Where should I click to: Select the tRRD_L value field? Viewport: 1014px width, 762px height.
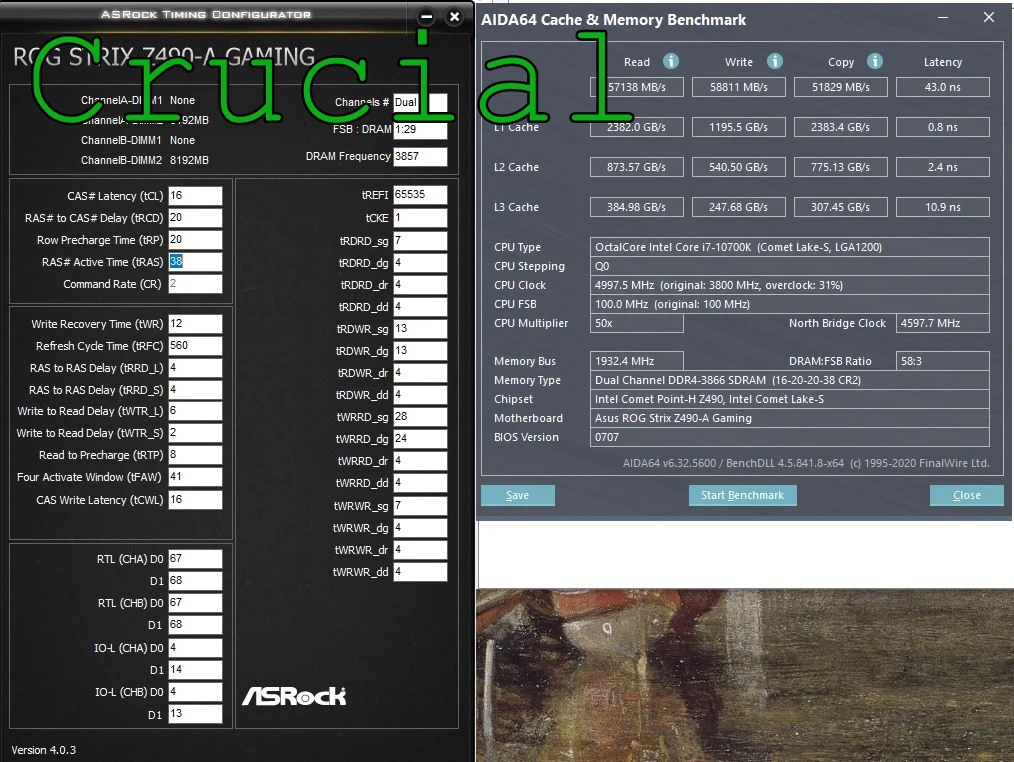pos(195,367)
